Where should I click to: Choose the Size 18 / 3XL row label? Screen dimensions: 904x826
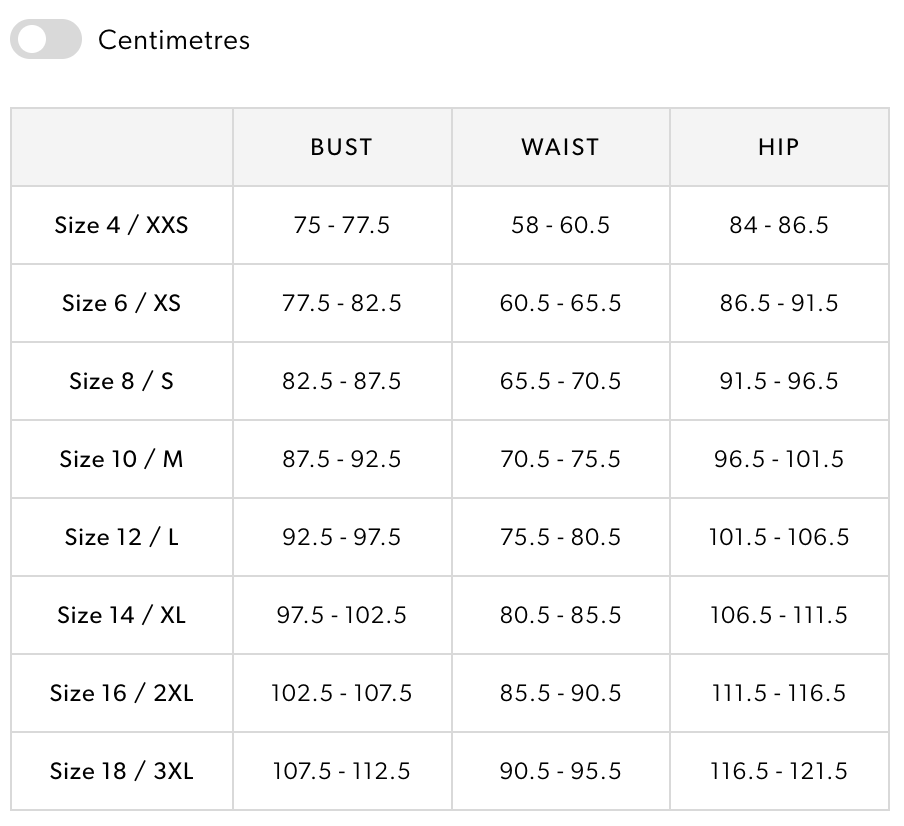tap(121, 771)
